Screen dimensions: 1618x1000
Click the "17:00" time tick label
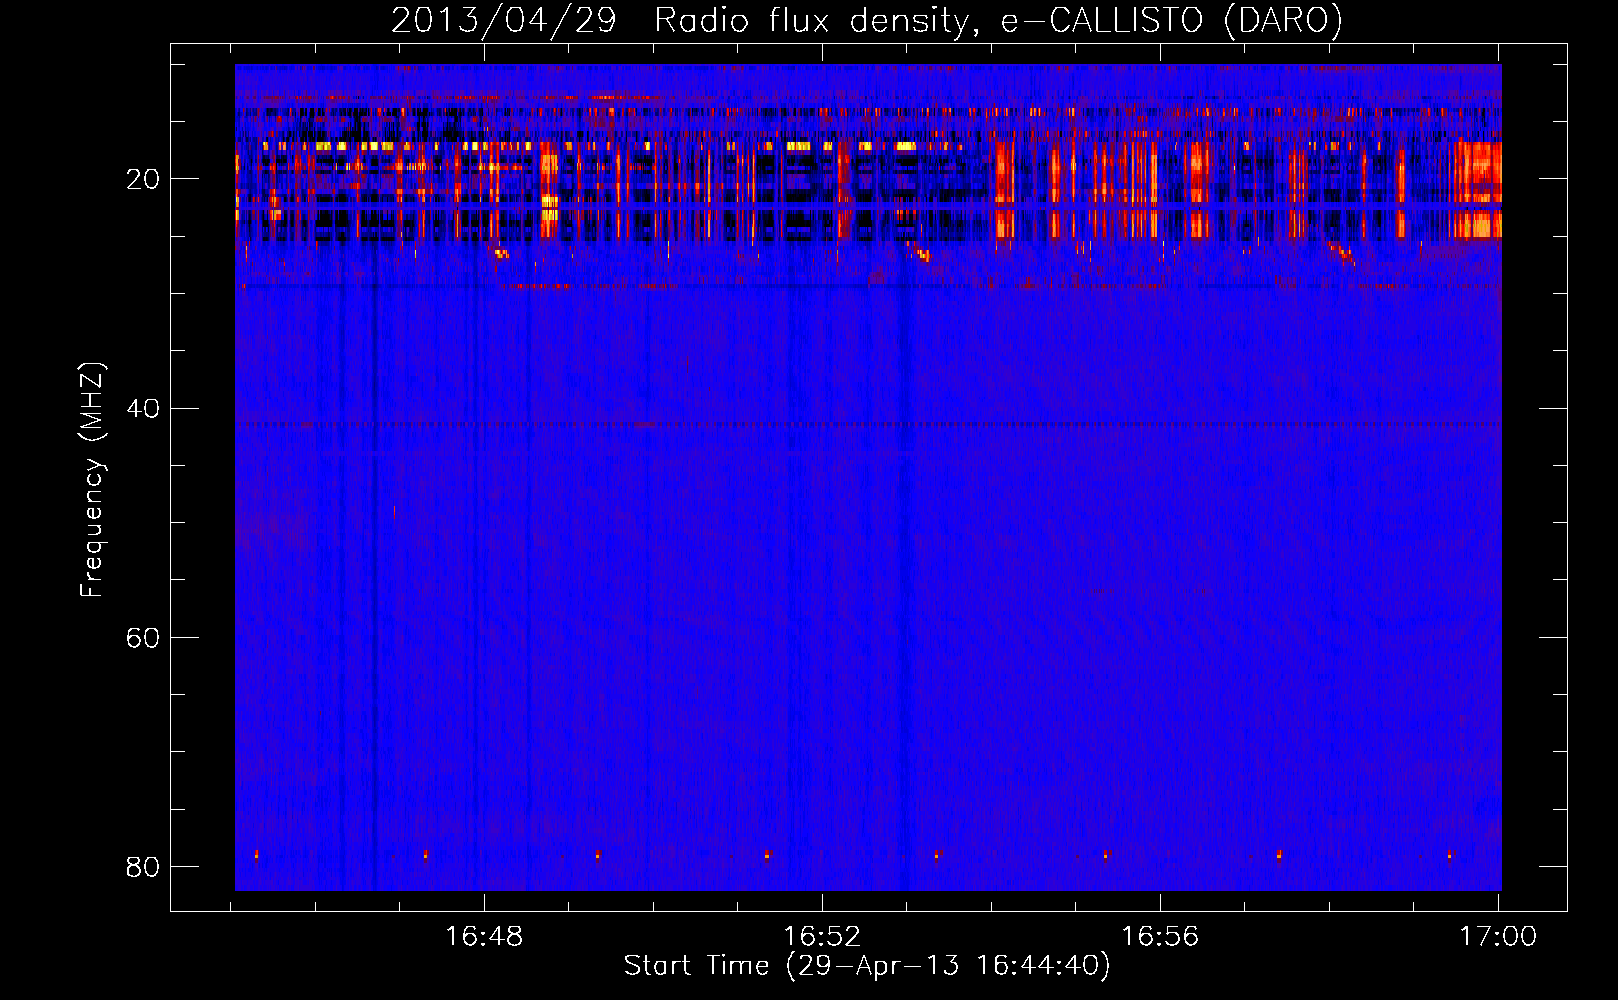pos(1498,937)
